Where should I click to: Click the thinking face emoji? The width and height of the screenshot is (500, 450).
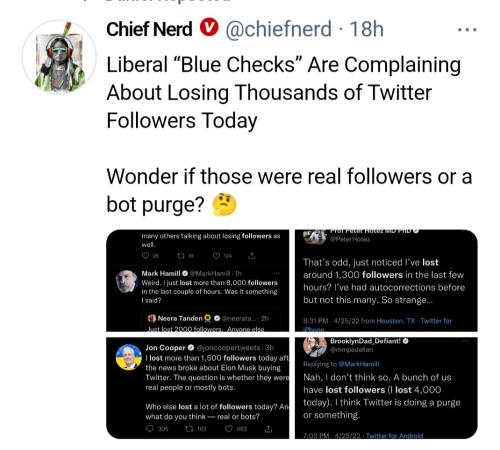pyautogui.click(x=225, y=205)
